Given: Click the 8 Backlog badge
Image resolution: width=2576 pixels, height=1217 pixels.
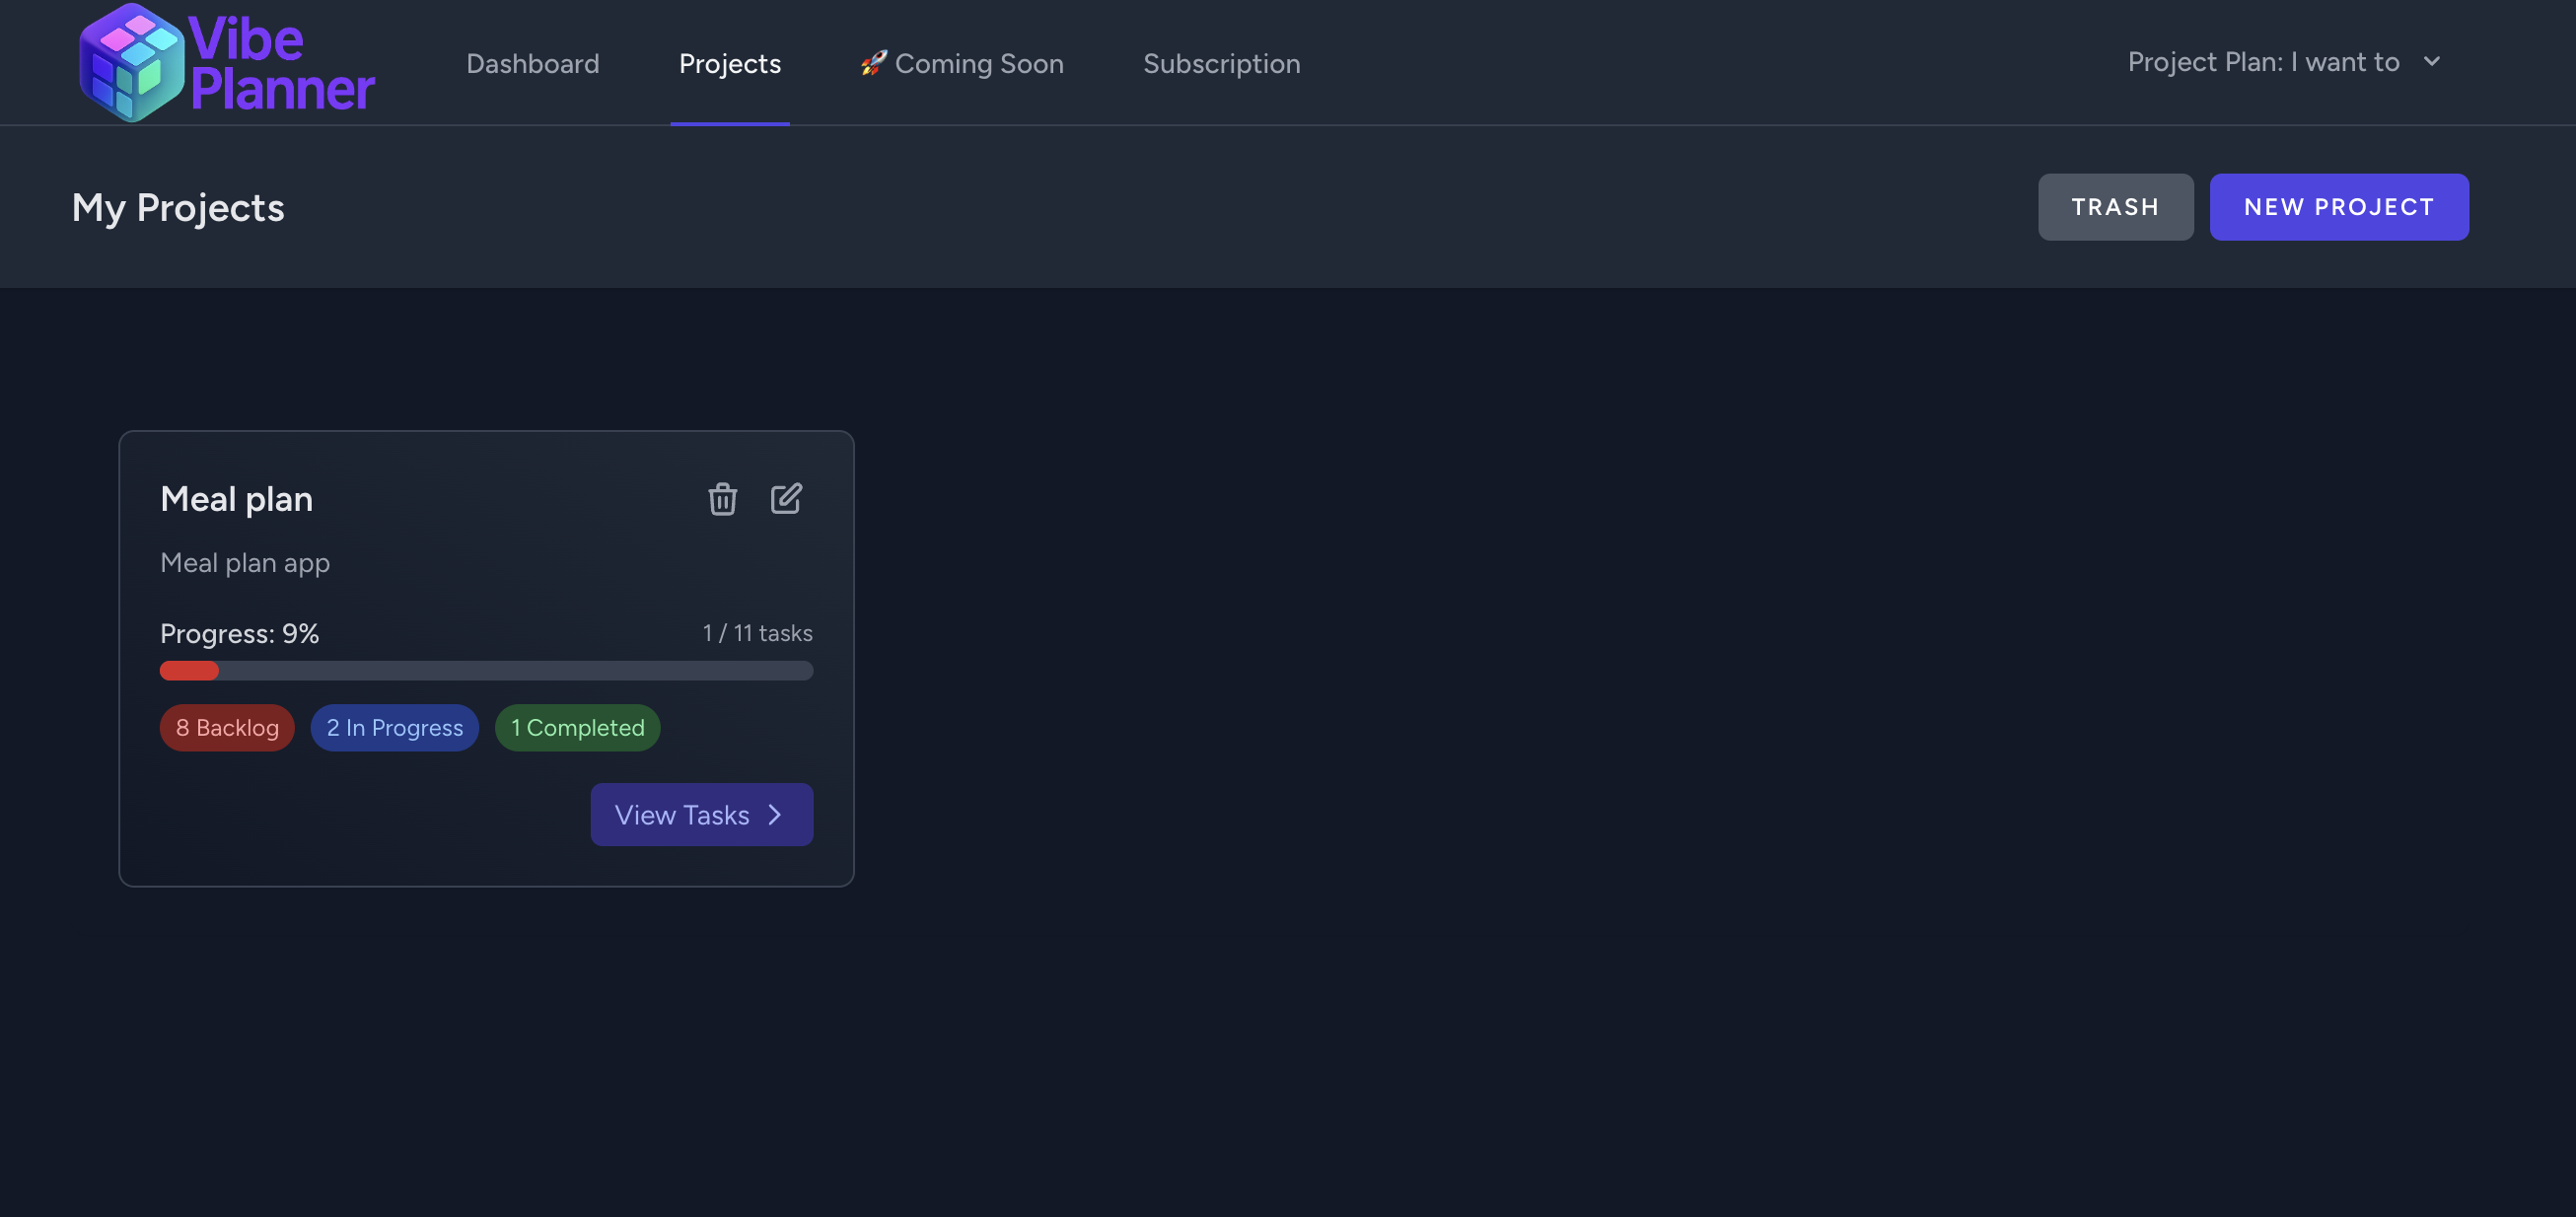Looking at the screenshot, I should pos(227,728).
